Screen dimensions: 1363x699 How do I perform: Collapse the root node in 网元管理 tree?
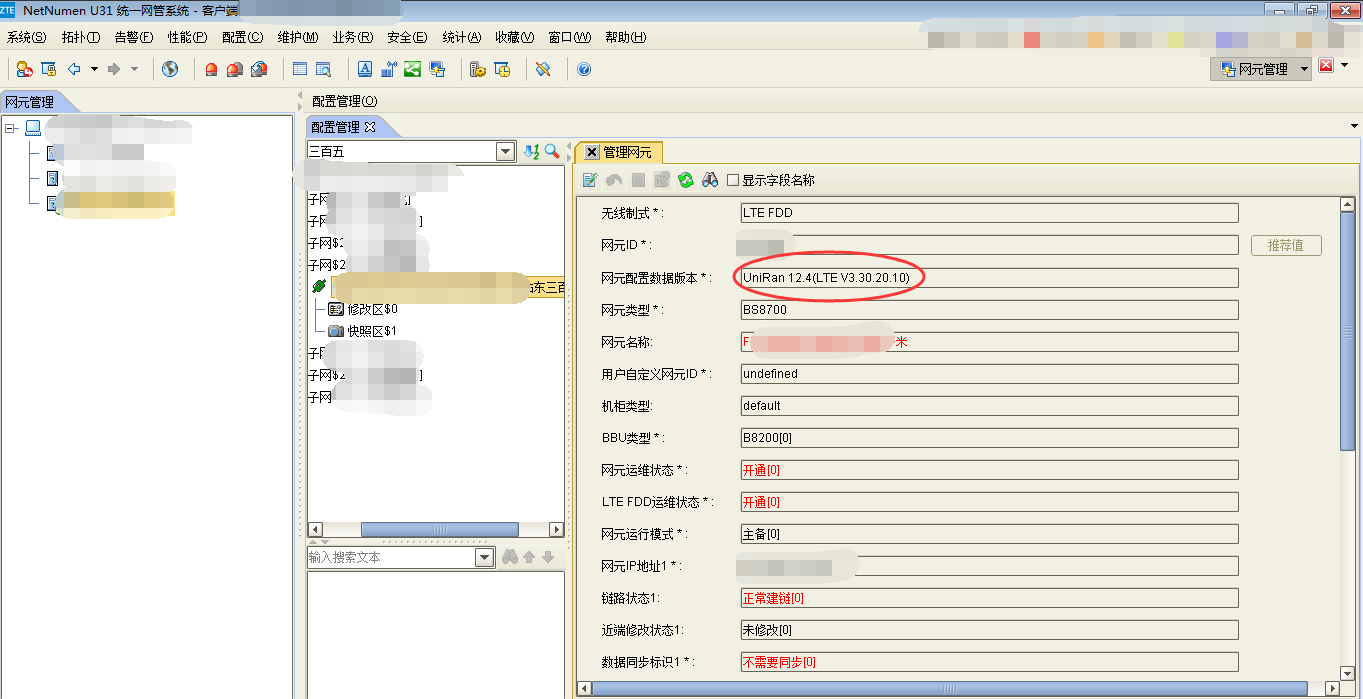[x=11, y=128]
